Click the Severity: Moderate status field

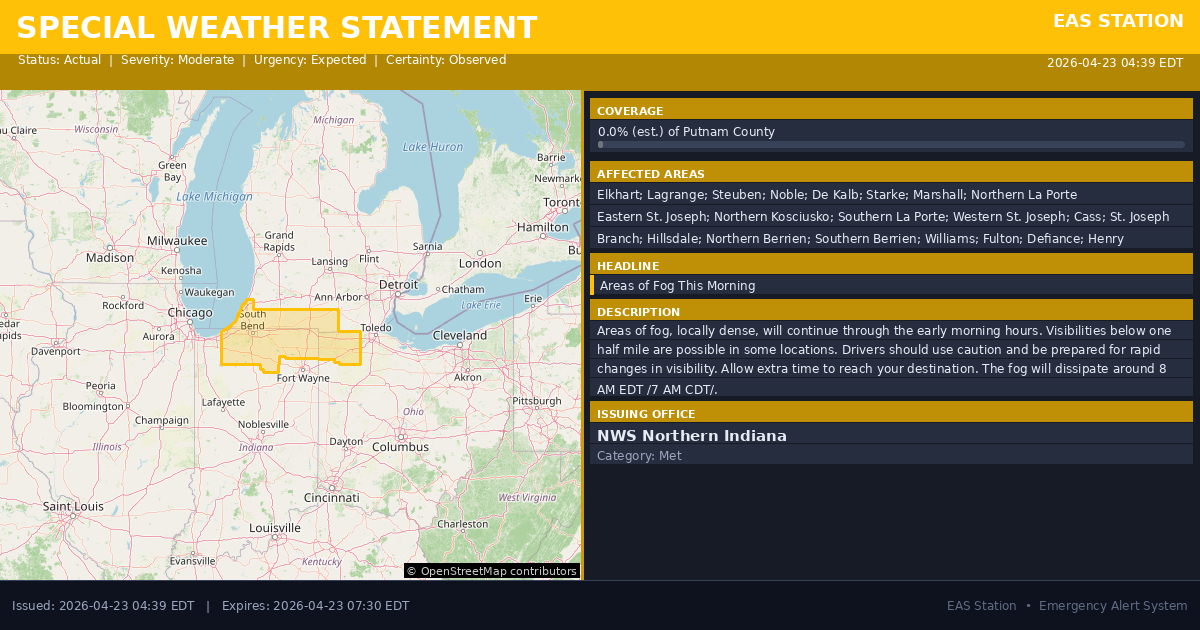pos(177,60)
